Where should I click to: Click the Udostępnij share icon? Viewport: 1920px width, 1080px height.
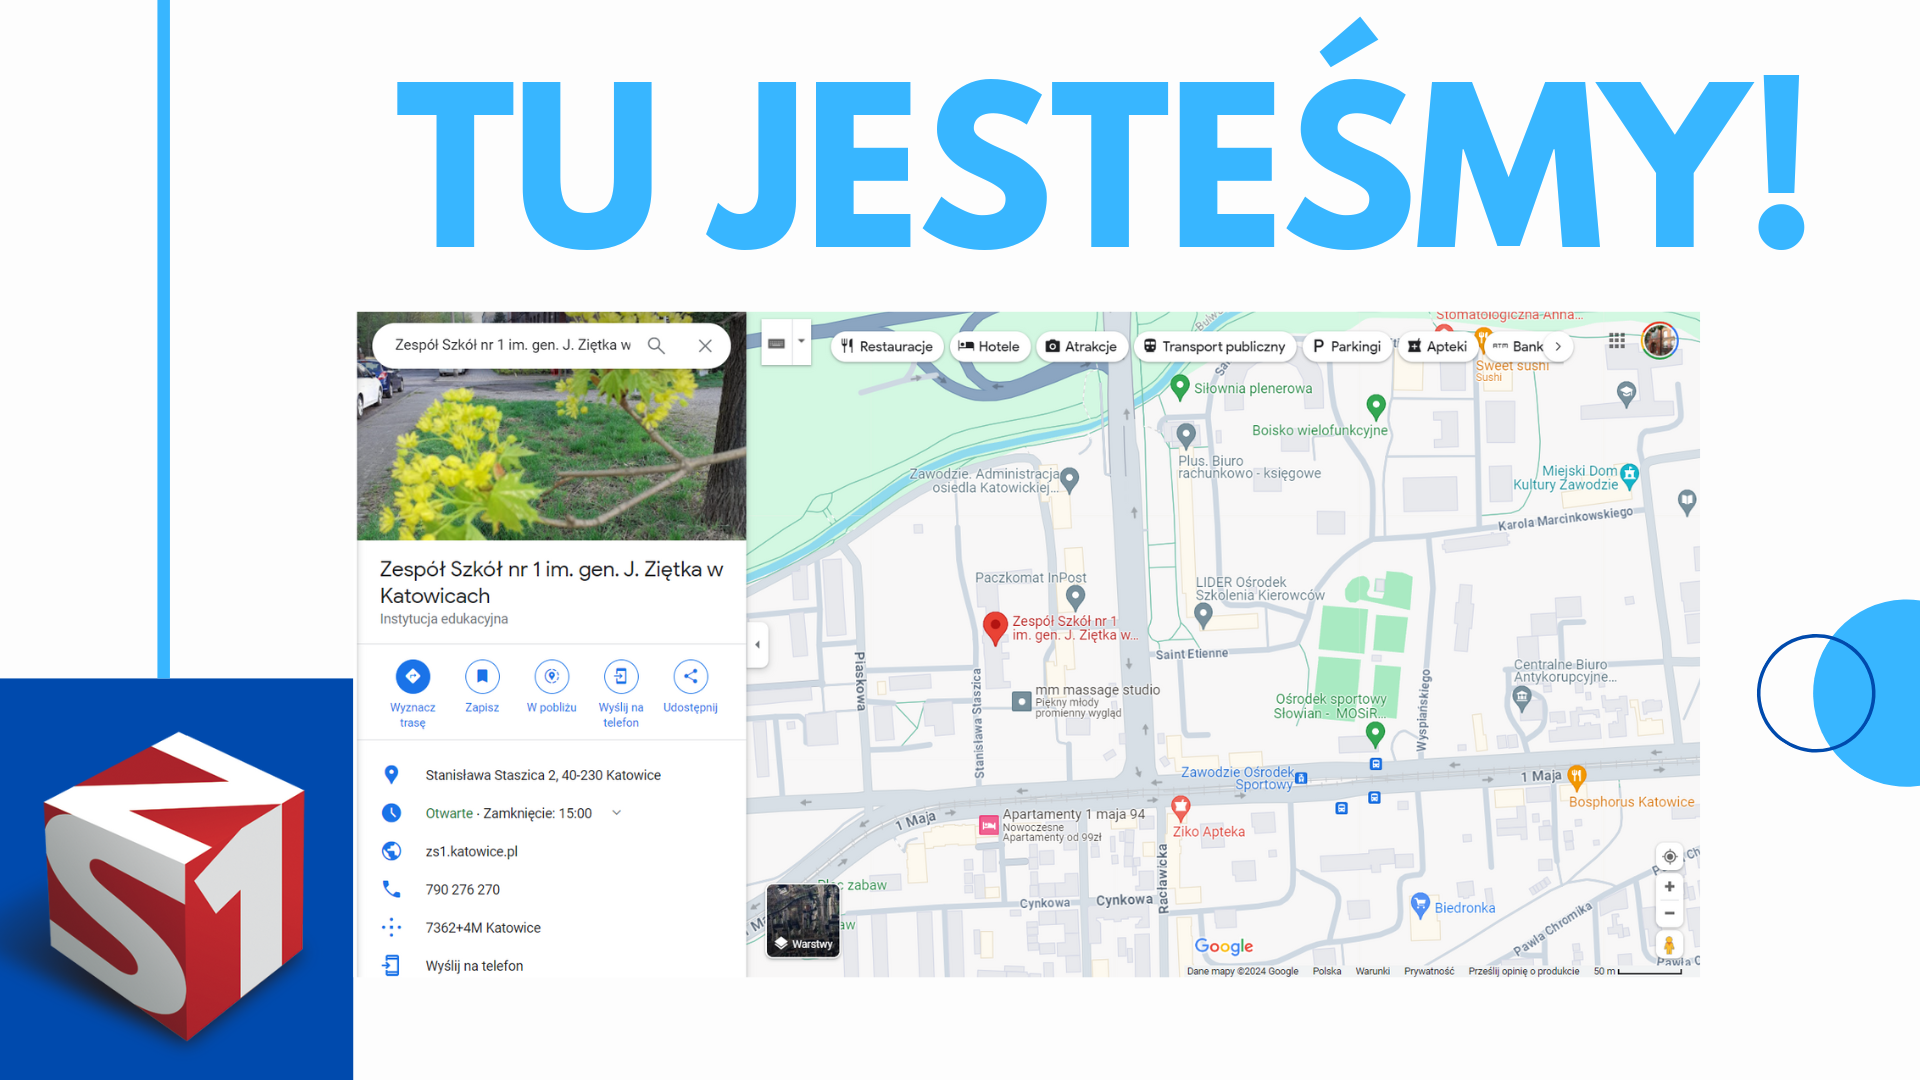(690, 677)
